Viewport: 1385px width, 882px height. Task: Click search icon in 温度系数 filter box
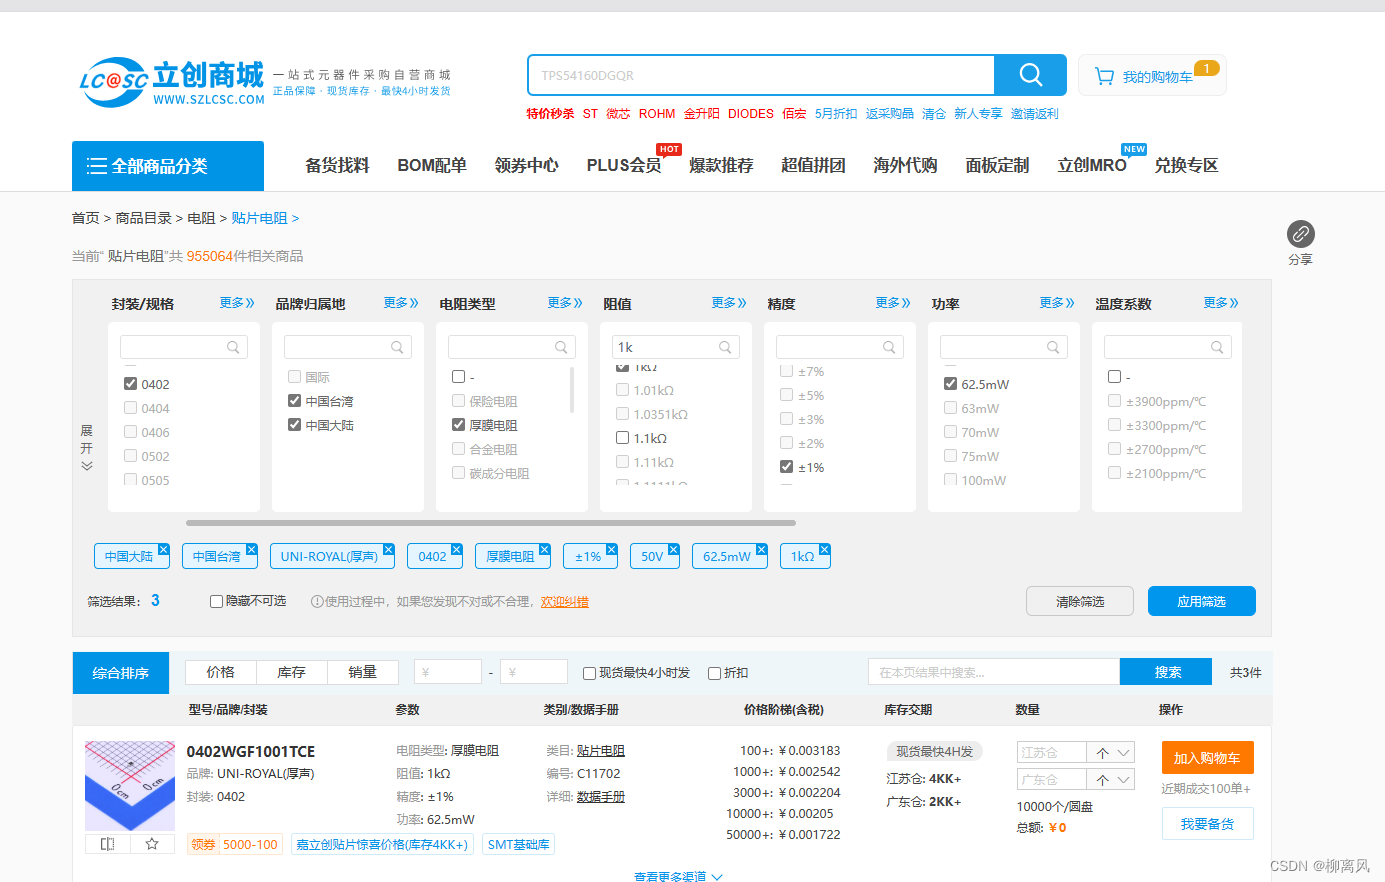[1217, 347]
